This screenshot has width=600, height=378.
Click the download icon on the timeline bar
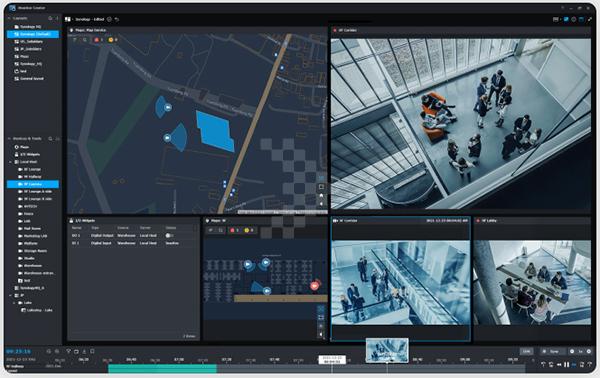coord(84,351)
